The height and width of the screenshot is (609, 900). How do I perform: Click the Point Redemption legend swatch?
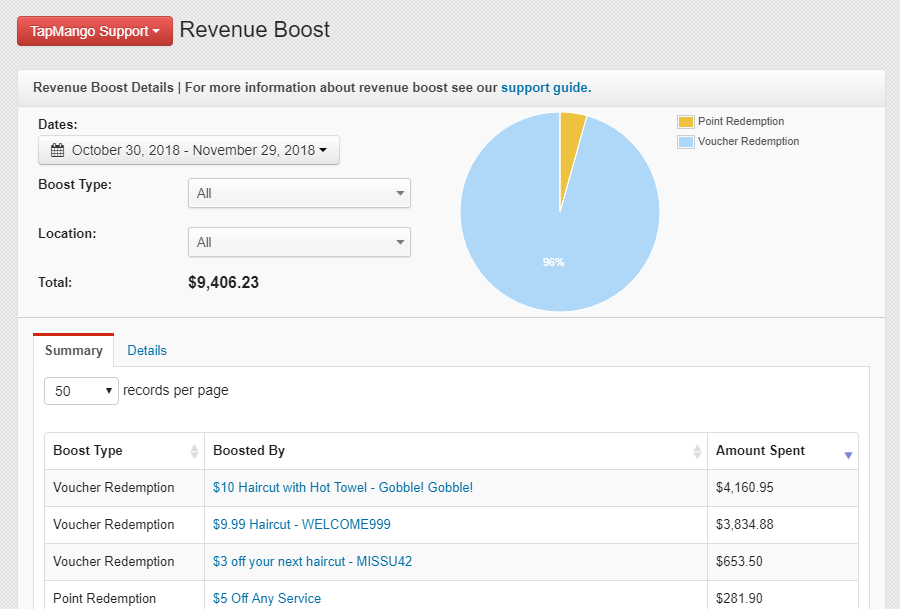point(685,122)
